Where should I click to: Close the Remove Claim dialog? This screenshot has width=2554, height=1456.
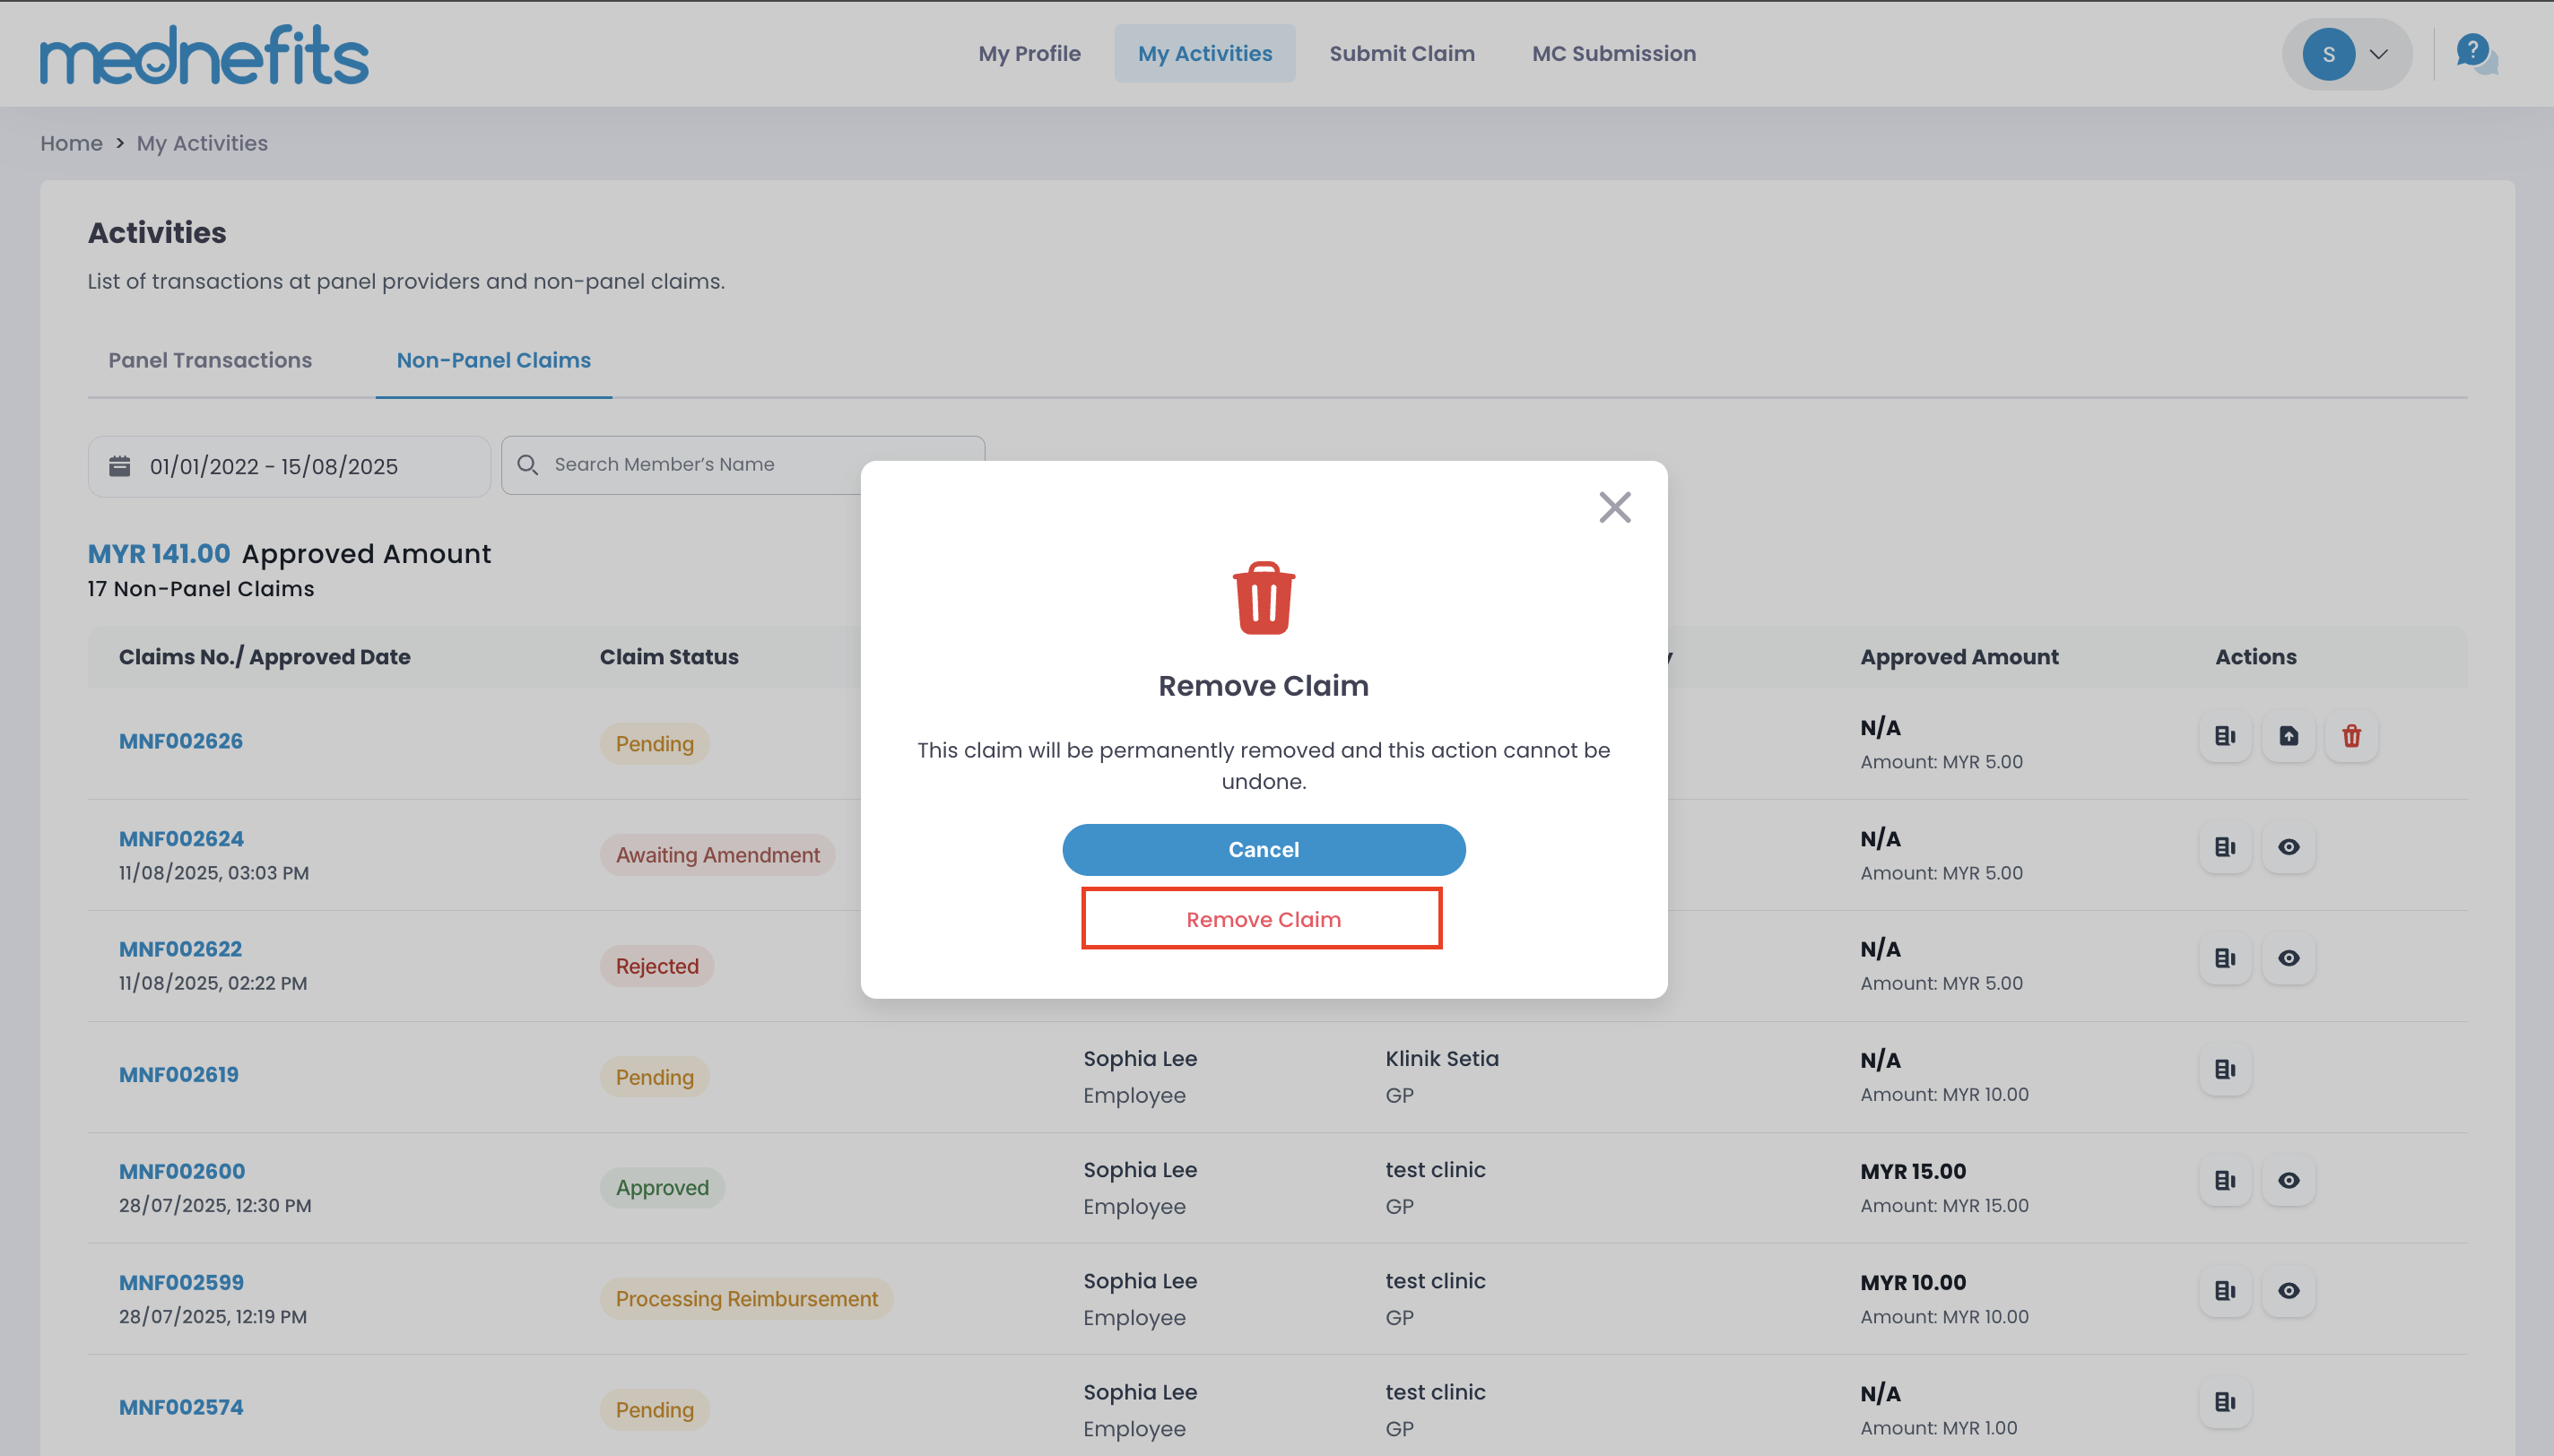click(x=1614, y=507)
